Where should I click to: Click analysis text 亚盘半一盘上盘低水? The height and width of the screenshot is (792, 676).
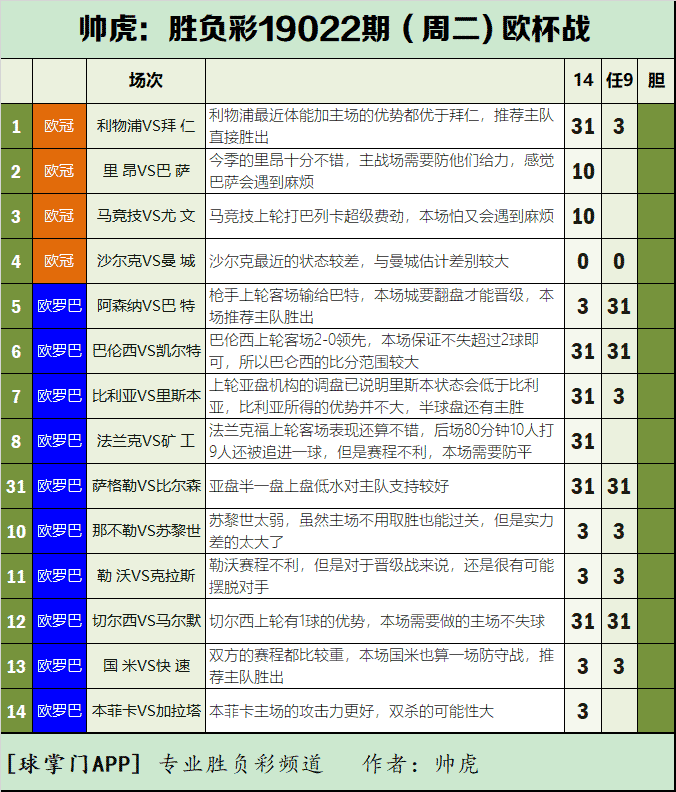[x=329, y=486]
